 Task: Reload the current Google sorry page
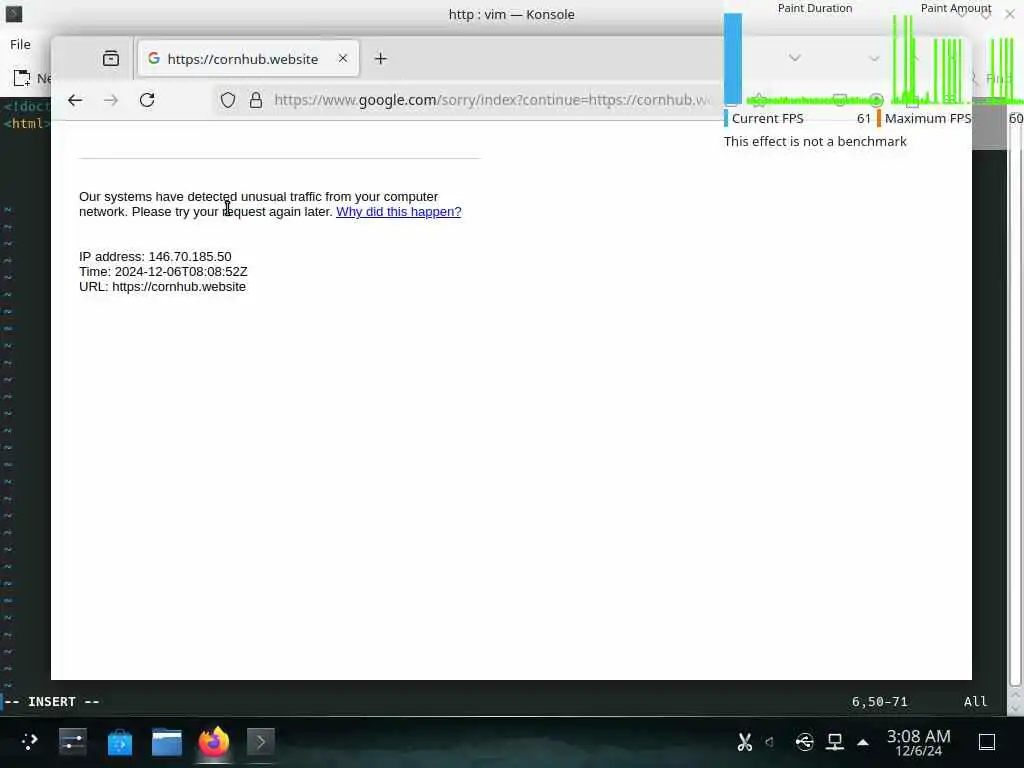pos(147,100)
